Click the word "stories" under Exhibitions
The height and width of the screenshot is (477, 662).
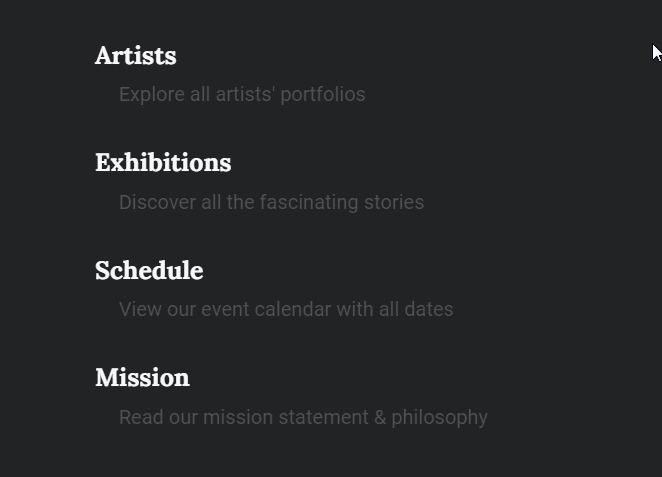[394, 203]
